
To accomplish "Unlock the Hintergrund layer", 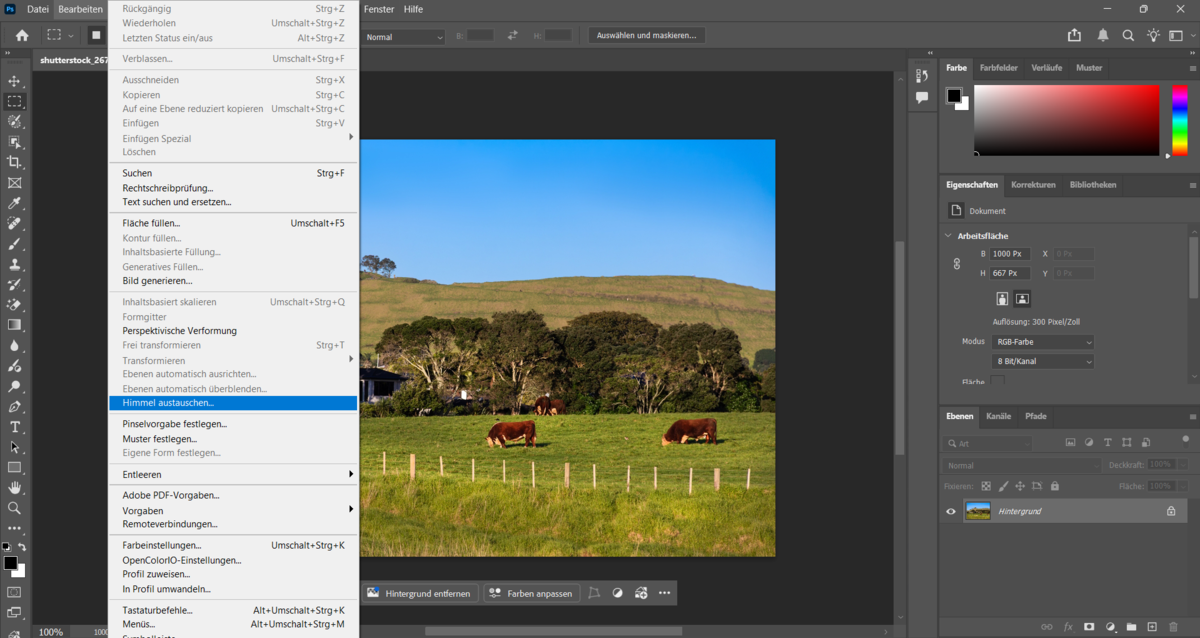I will tap(1170, 511).
